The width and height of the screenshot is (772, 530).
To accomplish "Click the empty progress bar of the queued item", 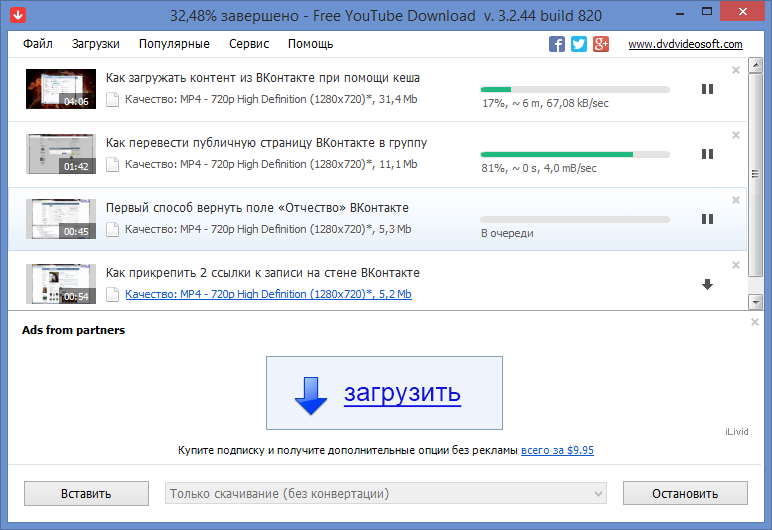I will point(575,220).
